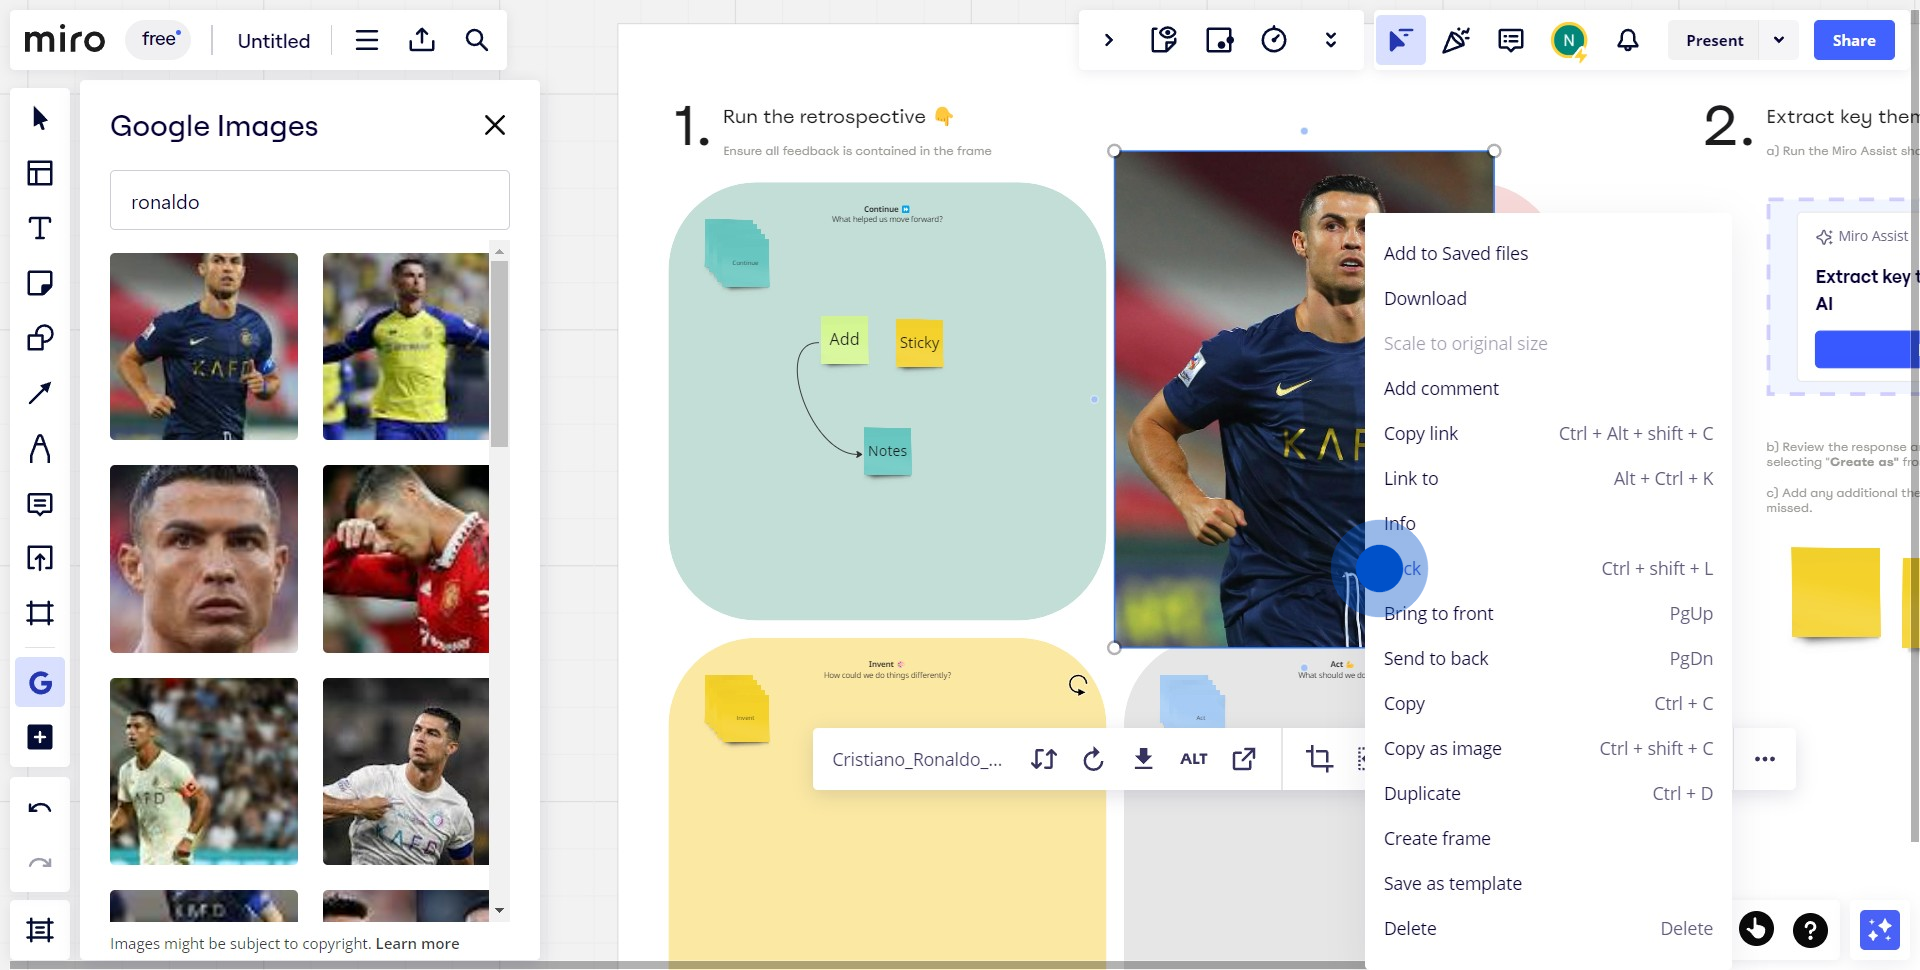The height and width of the screenshot is (970, 1920).
Task: Open the Upload tool
Action: pyautogui.click(x=40, y=558)
